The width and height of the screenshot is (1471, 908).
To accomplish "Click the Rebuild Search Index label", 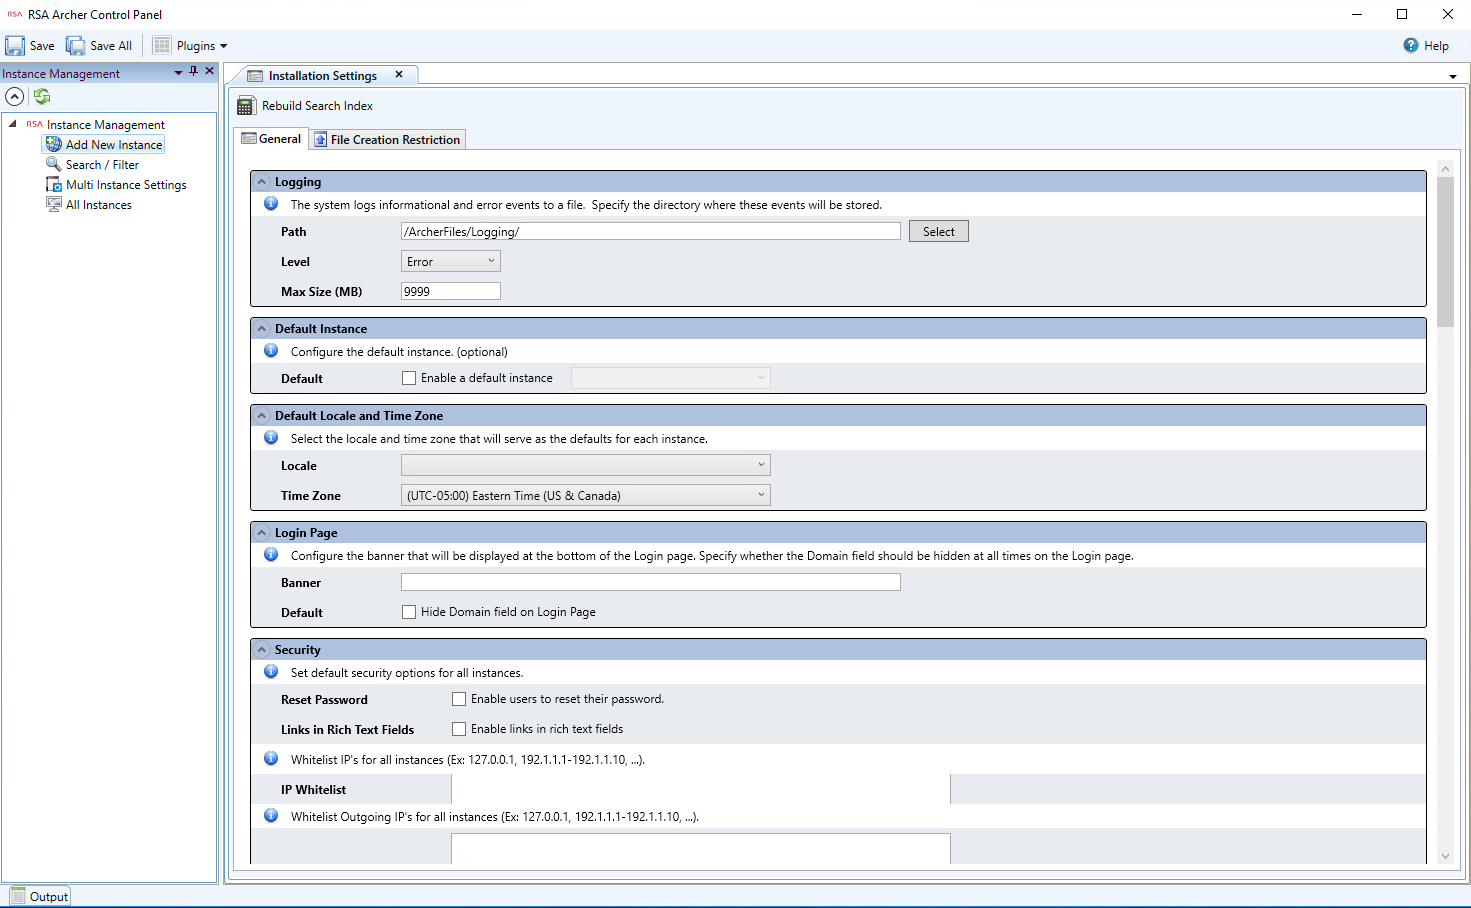I will click(x=317, y=106).
